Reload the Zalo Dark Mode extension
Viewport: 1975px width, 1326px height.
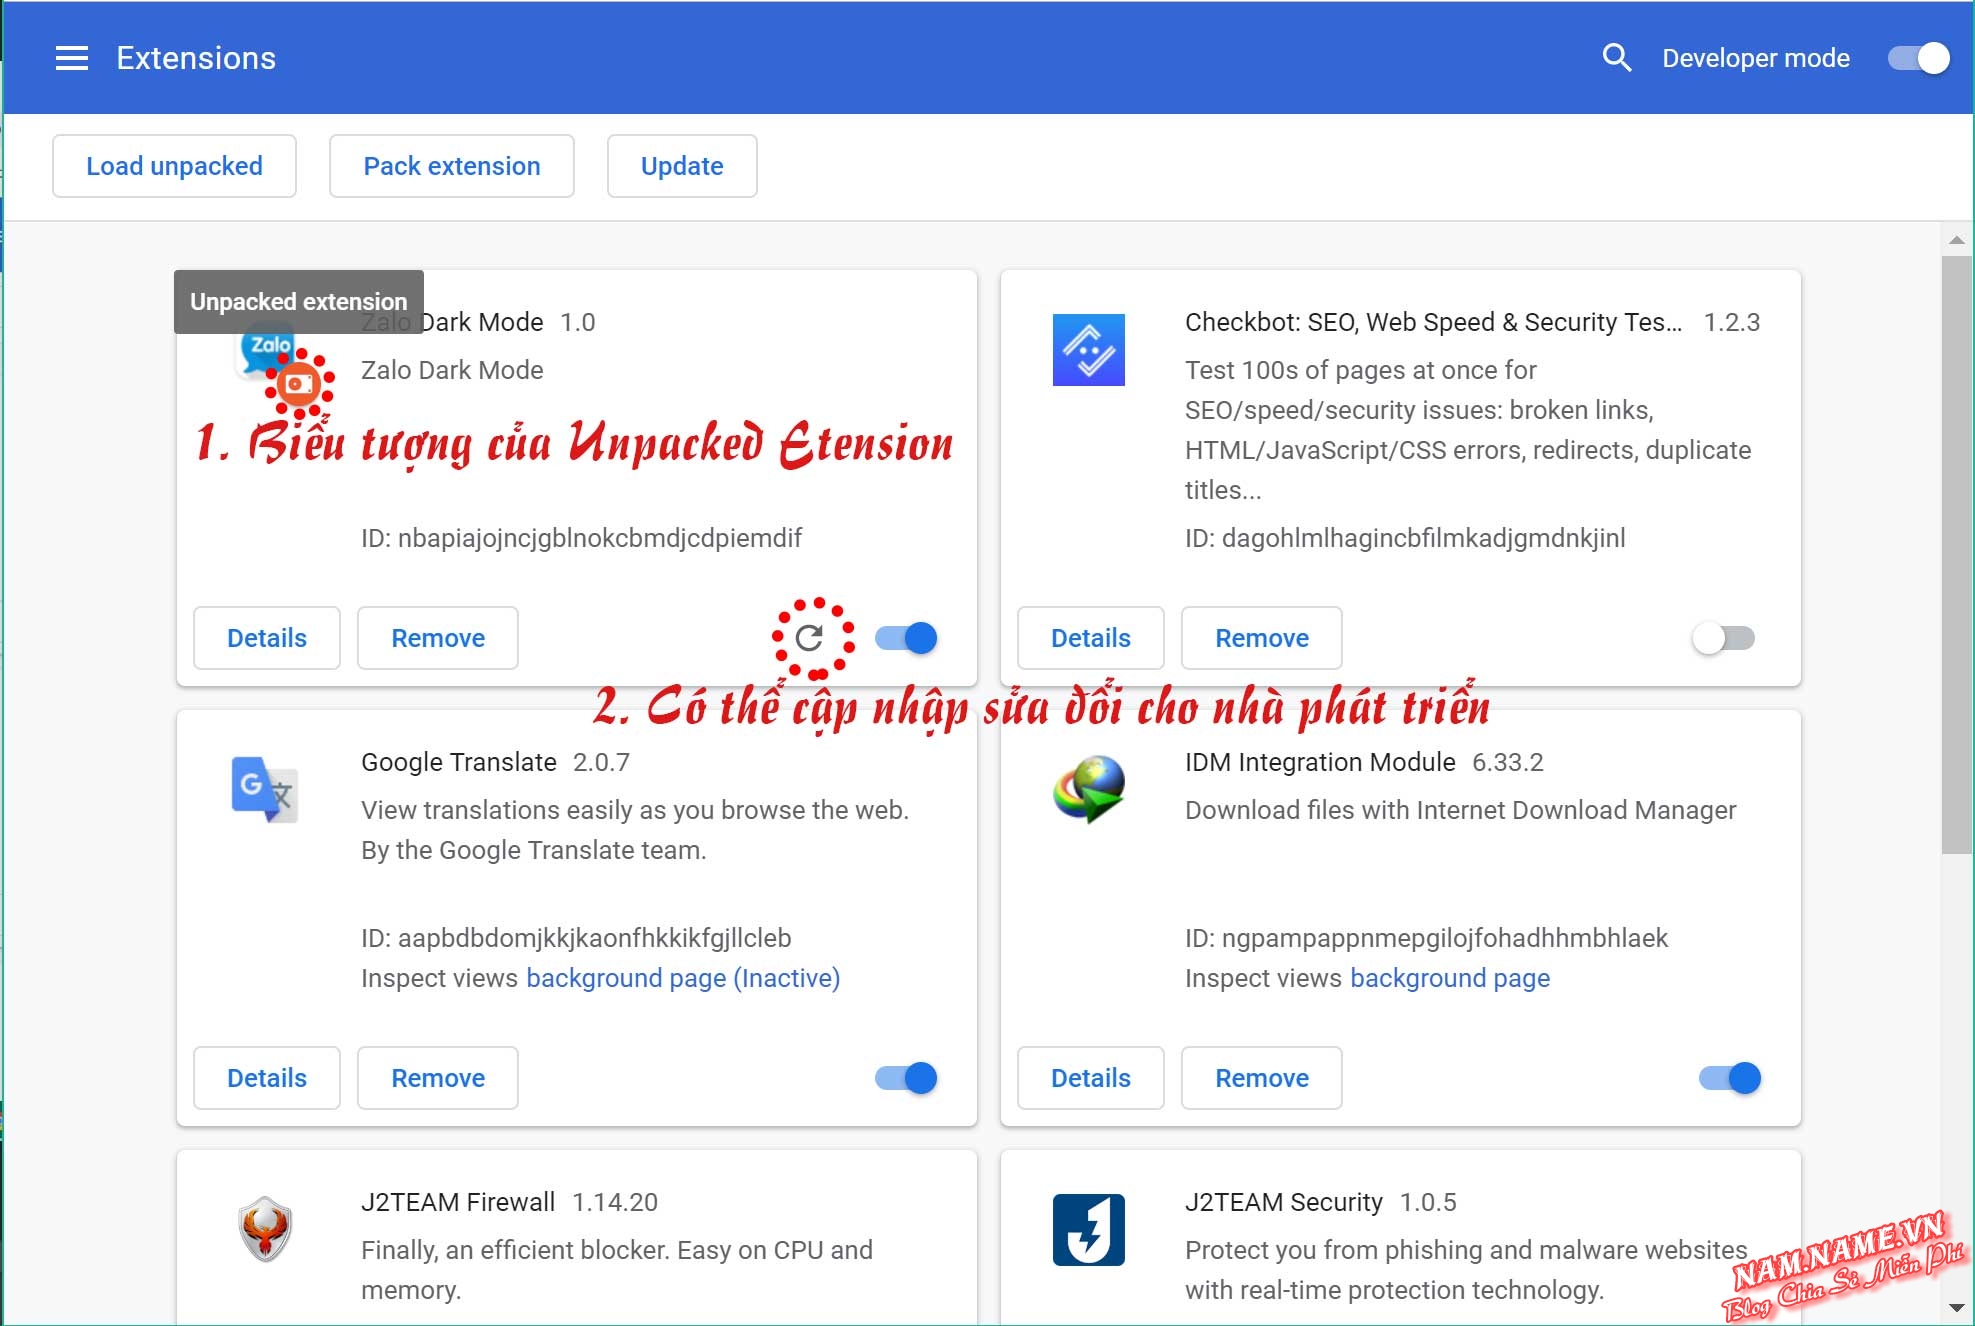tap(809, 638)
